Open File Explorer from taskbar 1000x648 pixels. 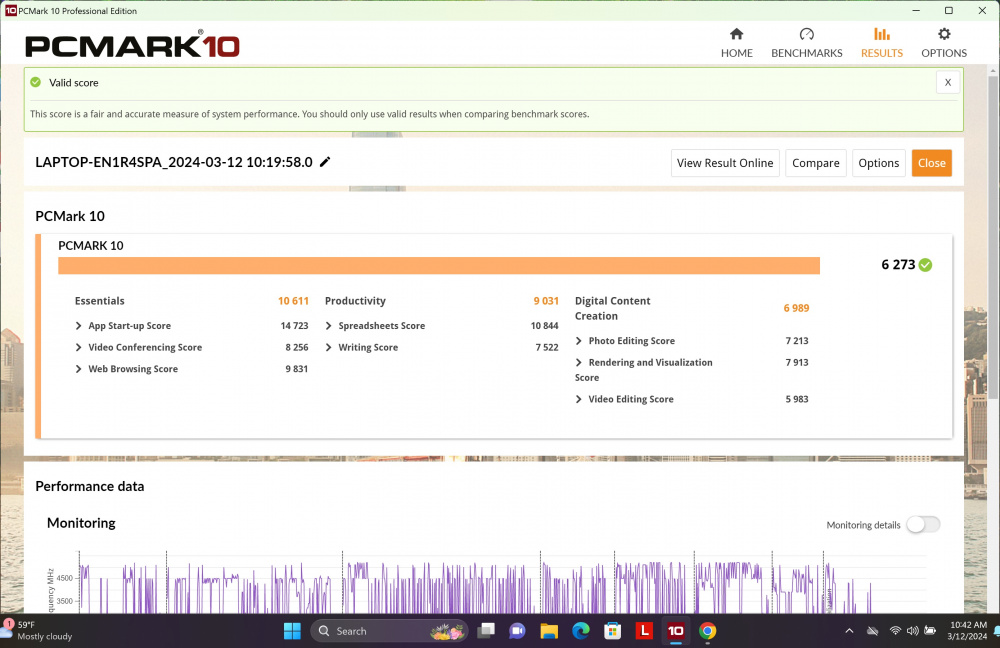point(548,631)
